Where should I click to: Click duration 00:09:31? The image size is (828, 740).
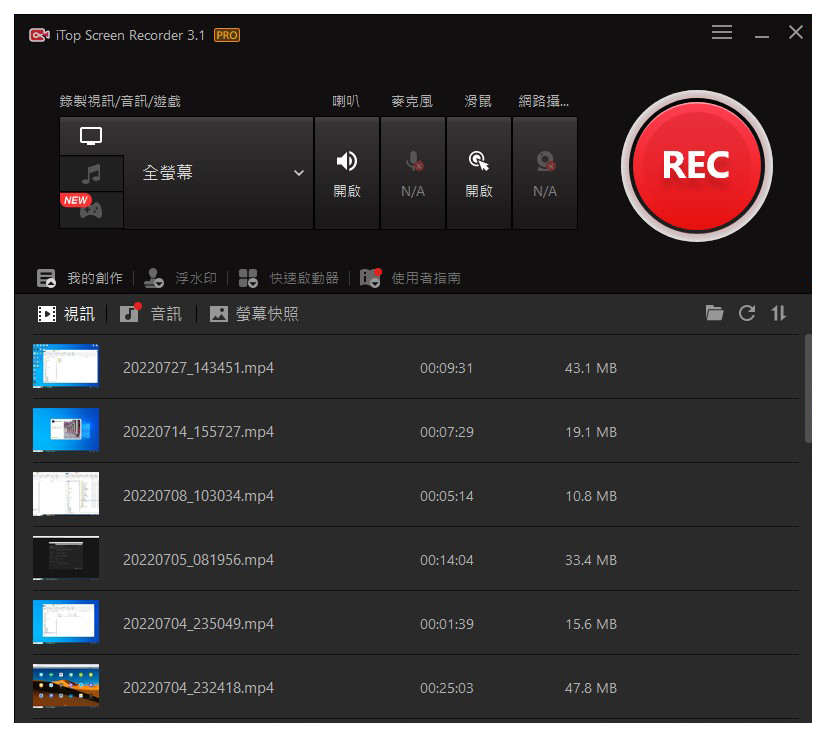click(446, 368)
